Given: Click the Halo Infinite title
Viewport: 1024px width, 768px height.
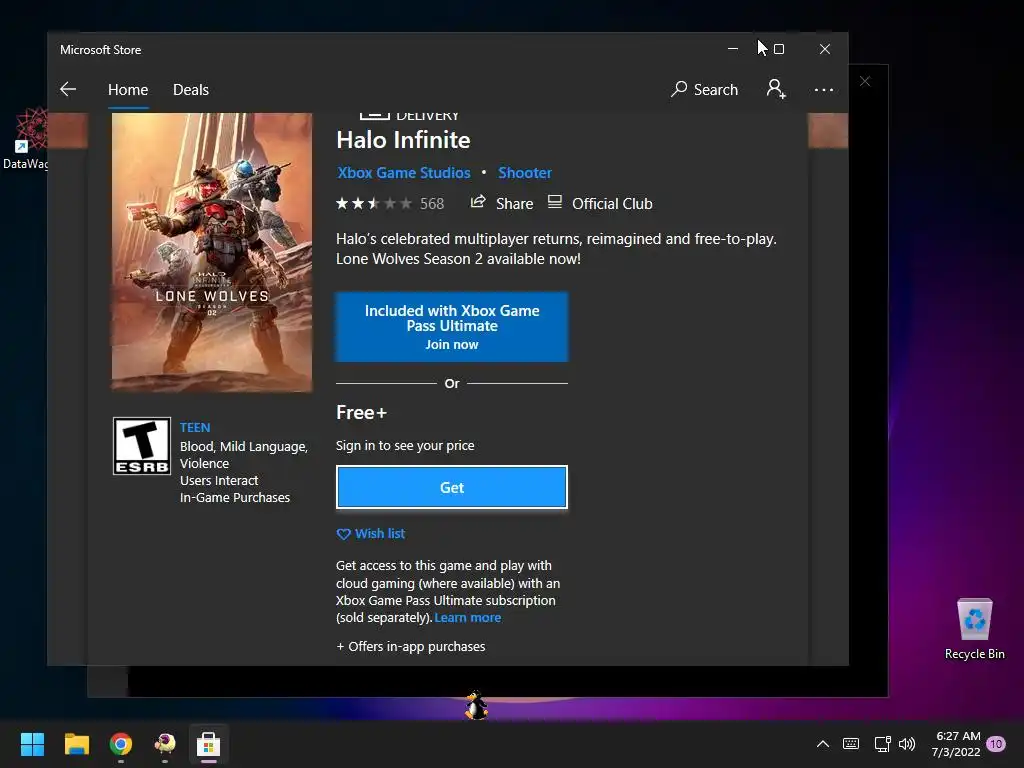Looking at the screenshot, I should coord(403,140).
